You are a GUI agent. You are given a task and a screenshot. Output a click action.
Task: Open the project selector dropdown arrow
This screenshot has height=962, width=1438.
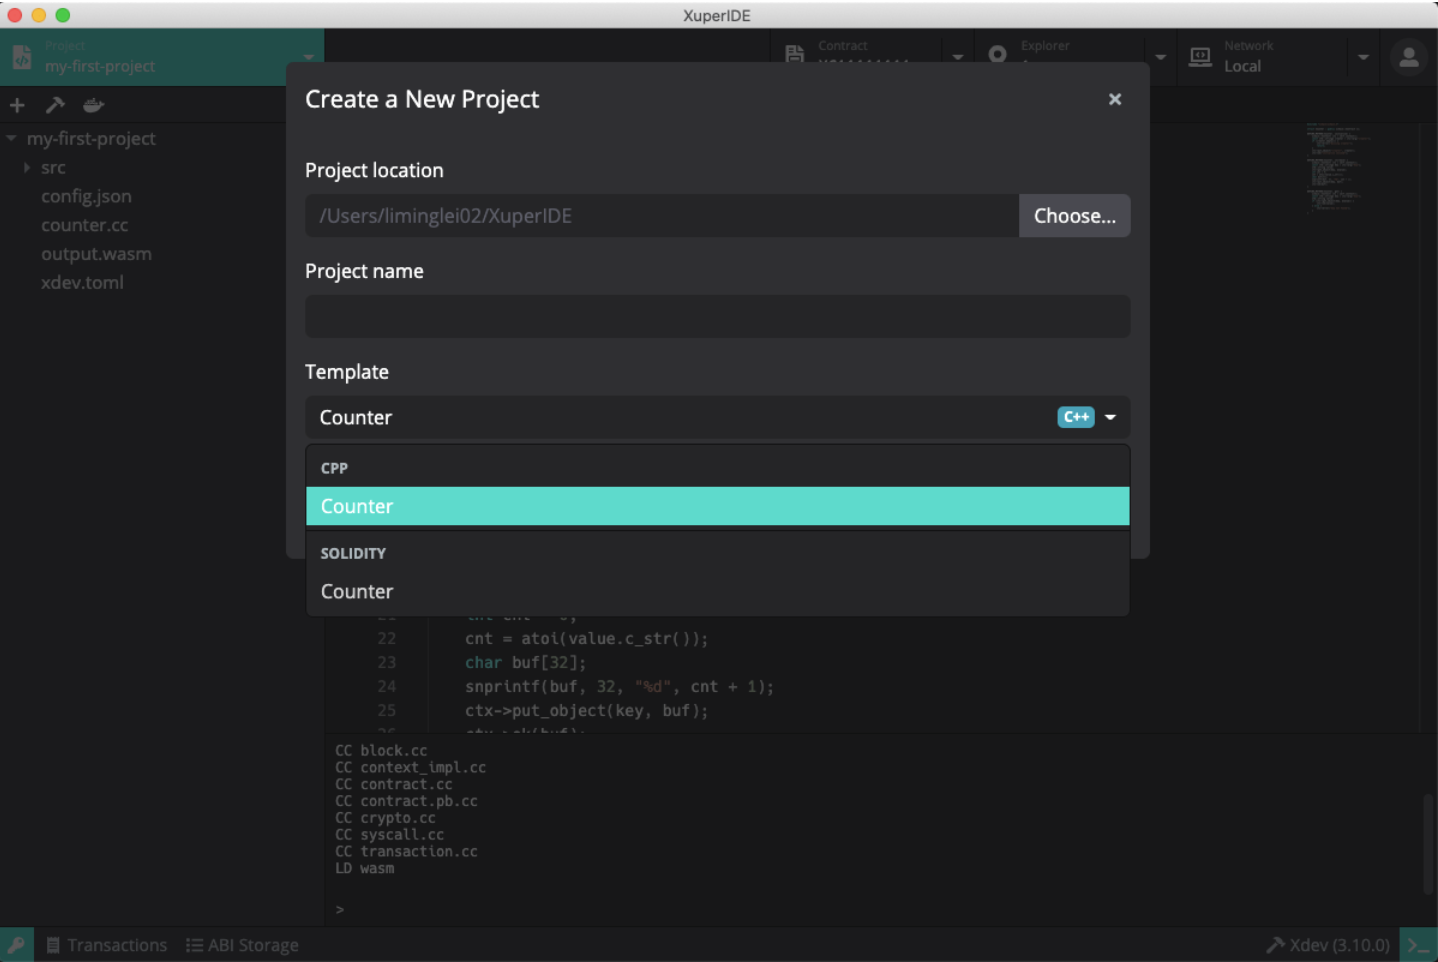pos(309,57)
